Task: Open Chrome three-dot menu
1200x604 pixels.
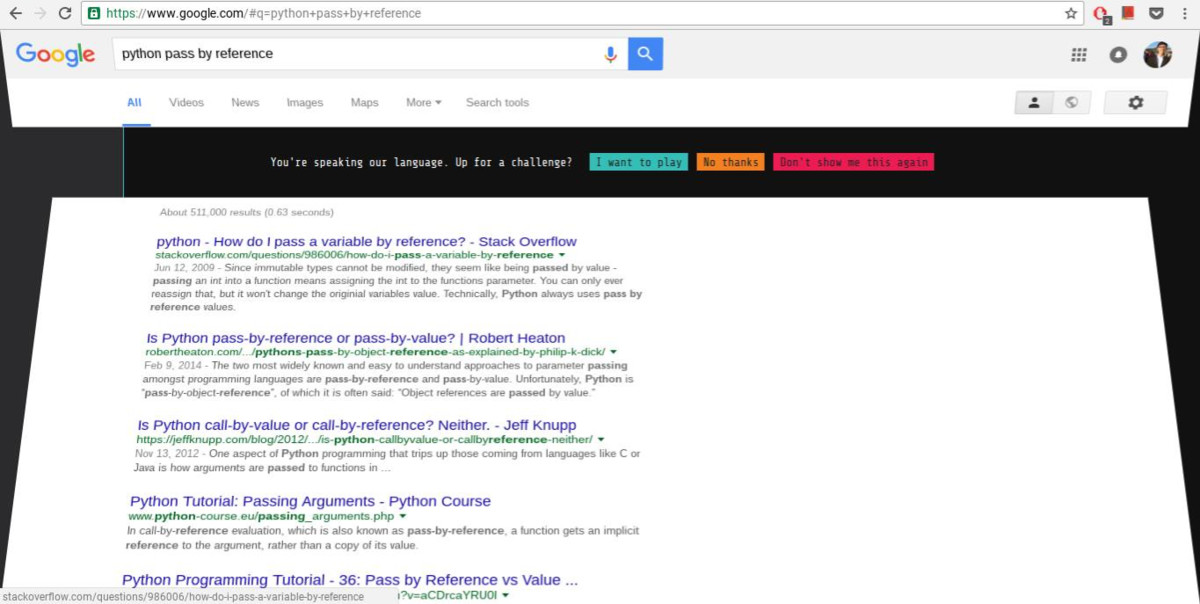Action: [x=1183, y=14]
